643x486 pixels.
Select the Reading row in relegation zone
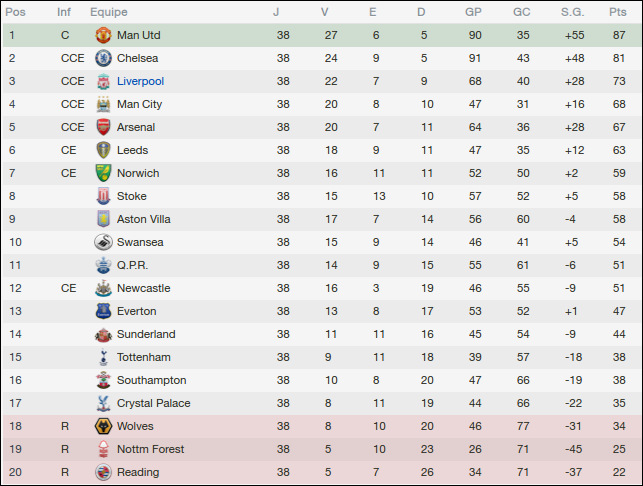point(321,472)
